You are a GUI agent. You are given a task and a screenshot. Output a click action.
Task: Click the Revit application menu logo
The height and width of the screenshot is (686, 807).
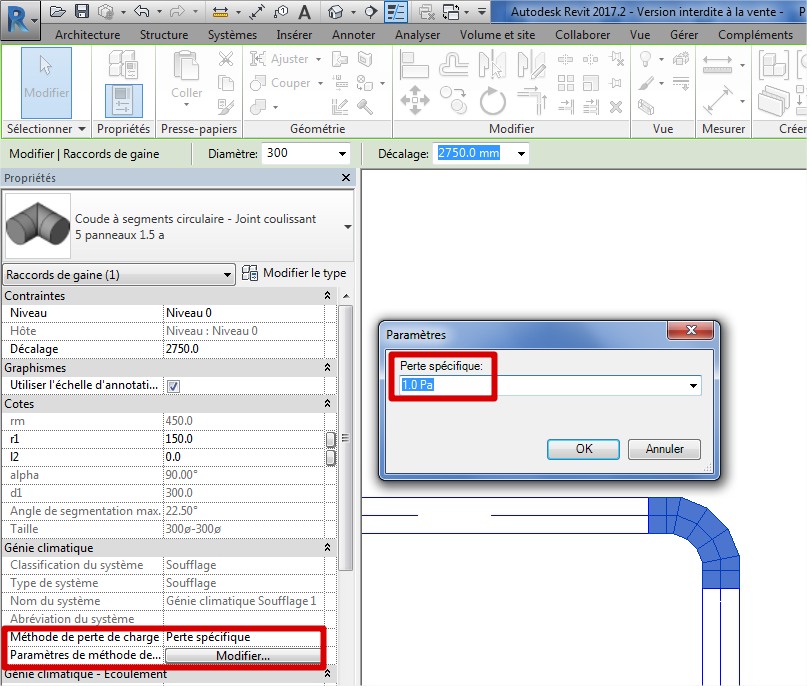[x=18, y=17]
